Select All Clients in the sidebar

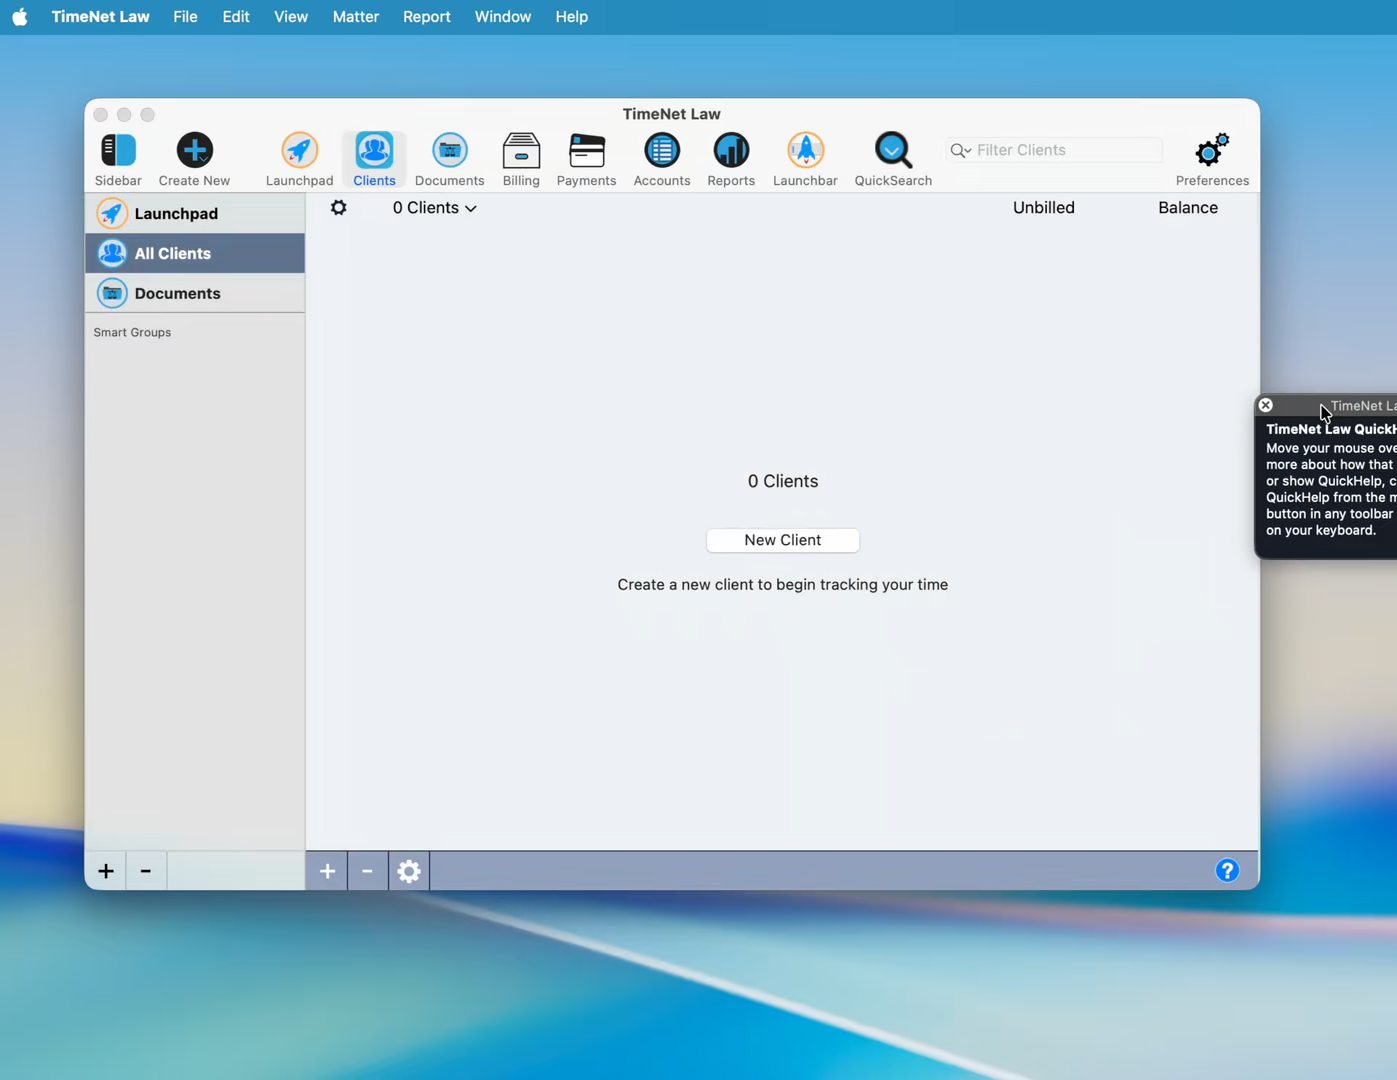pos(195,253)
